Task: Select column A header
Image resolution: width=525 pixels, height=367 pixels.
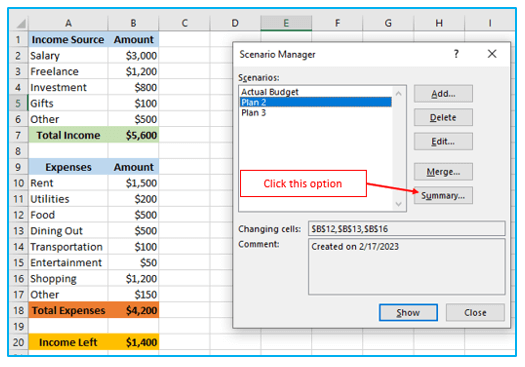Action: (68, 23)
